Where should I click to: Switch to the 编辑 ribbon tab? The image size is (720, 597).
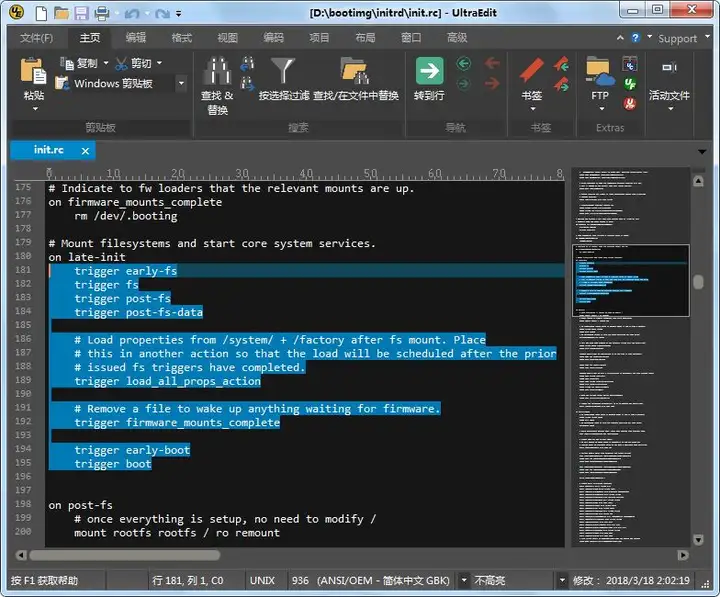click(x=135, y=38)
